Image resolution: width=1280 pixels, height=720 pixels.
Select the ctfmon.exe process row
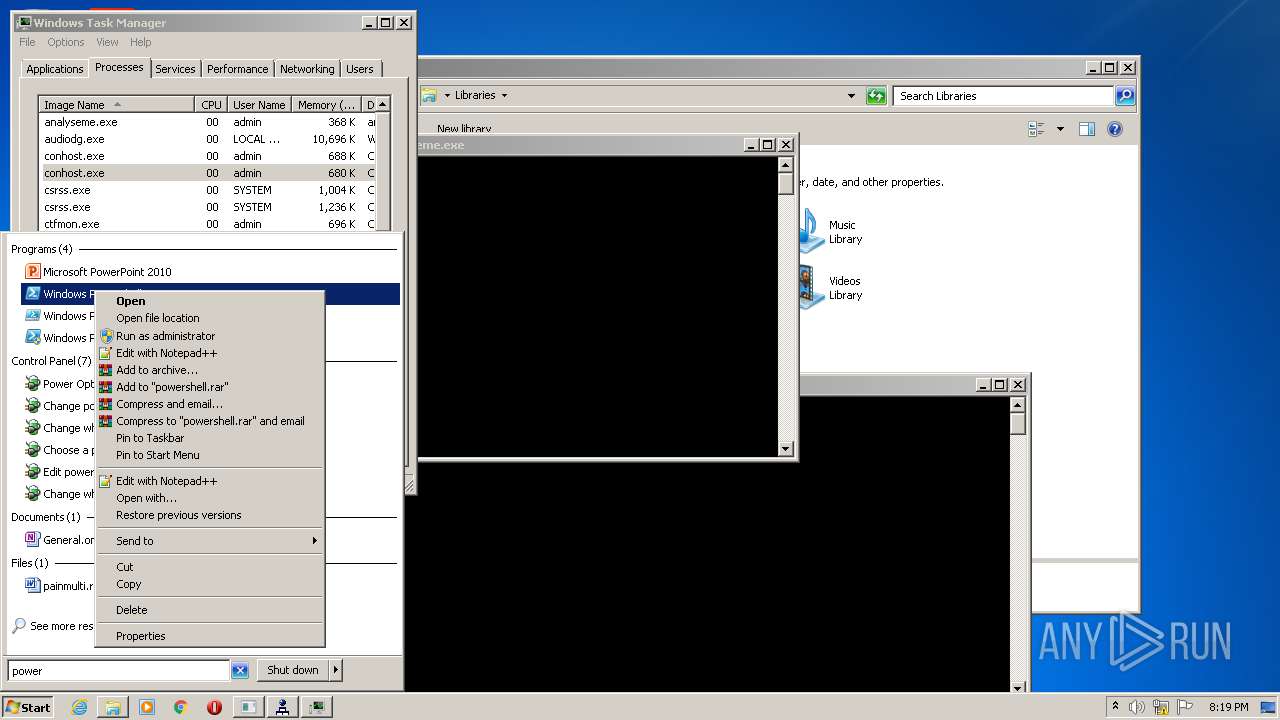coord(208,224)
